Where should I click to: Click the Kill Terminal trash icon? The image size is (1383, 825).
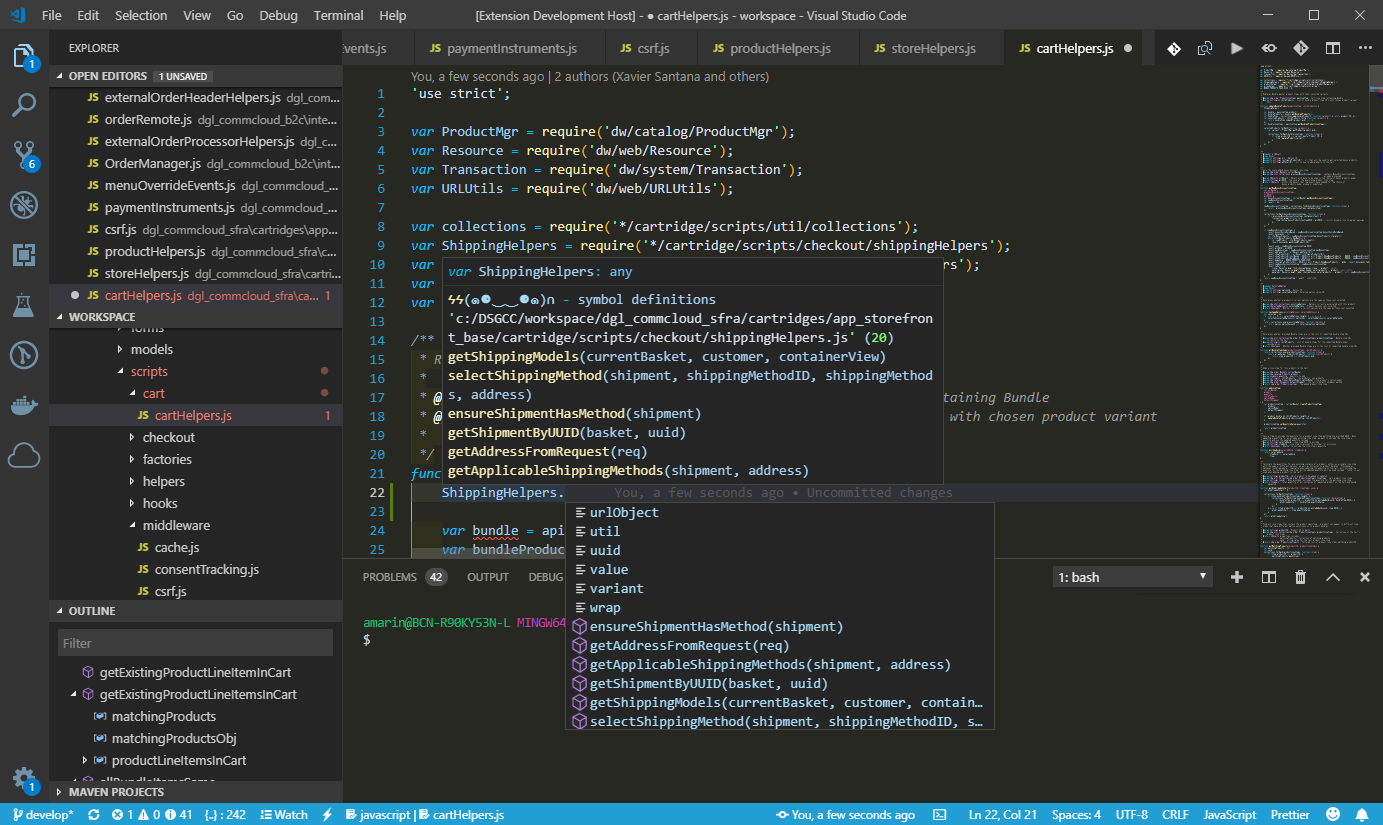click(1300, 577)
